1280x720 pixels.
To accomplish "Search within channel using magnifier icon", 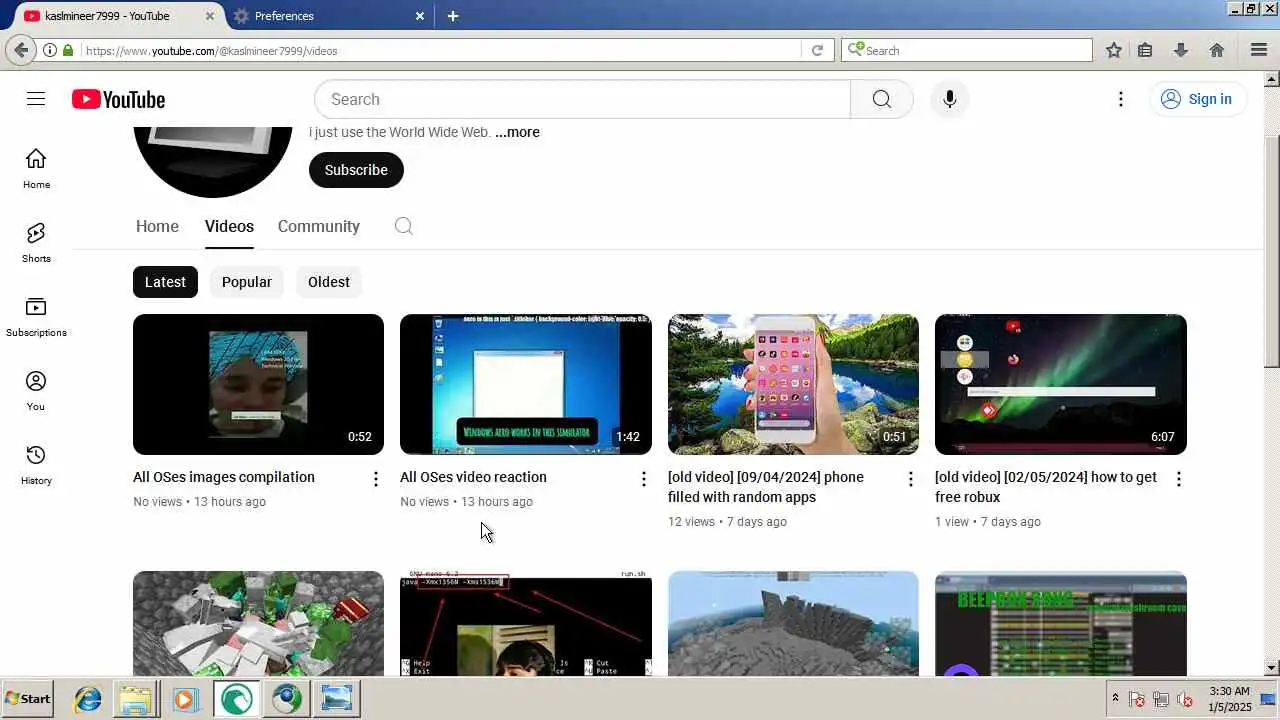I will [x=403, y=226].
